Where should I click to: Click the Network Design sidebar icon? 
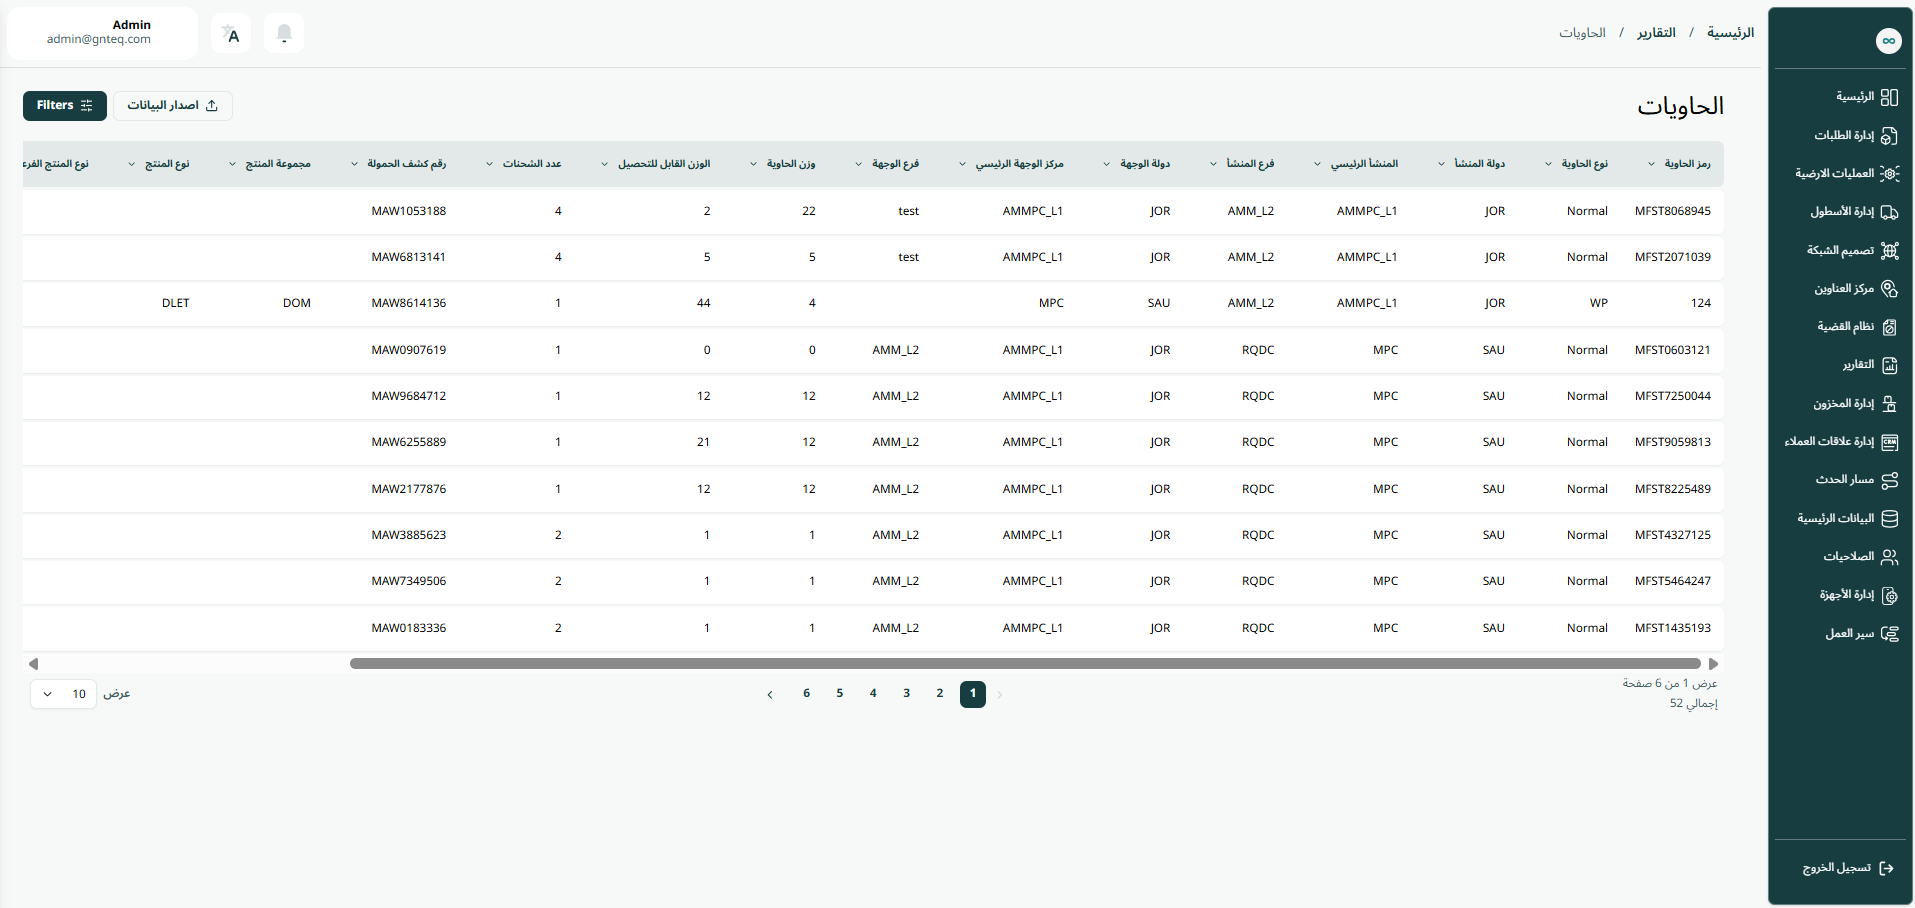click(1889, 251)
